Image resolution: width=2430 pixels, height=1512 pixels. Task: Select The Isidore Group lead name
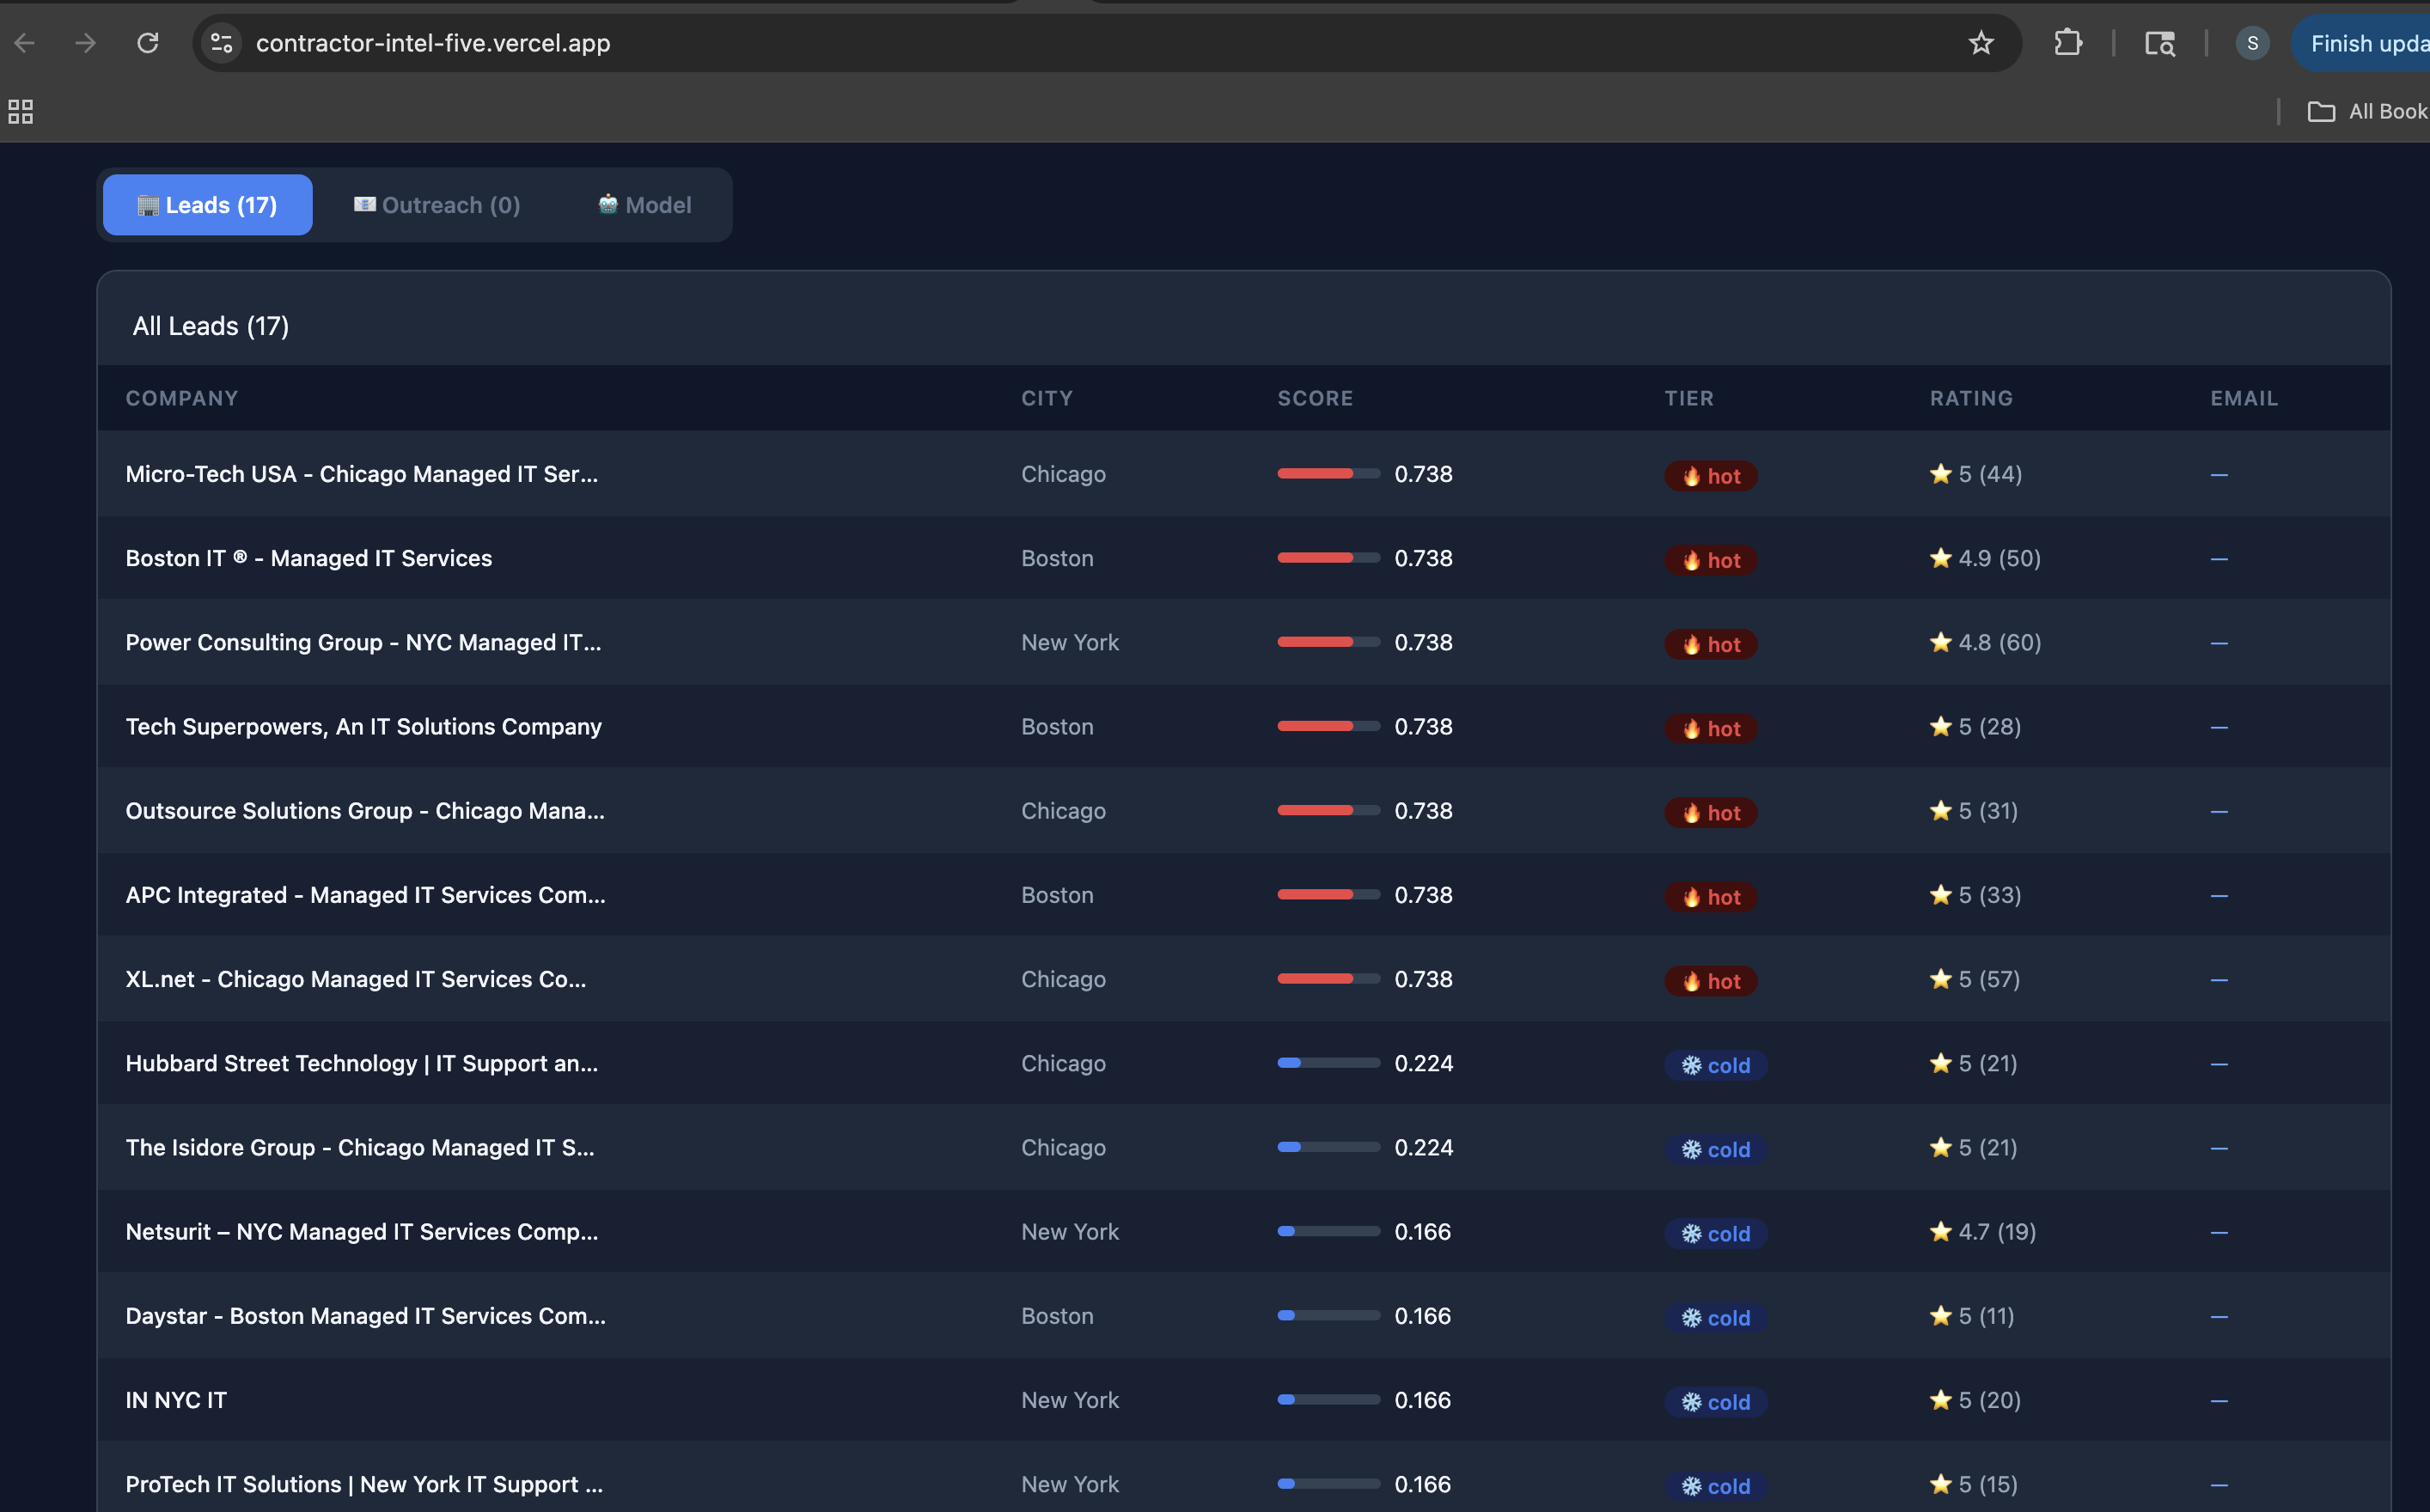[x=360, y=1148]
